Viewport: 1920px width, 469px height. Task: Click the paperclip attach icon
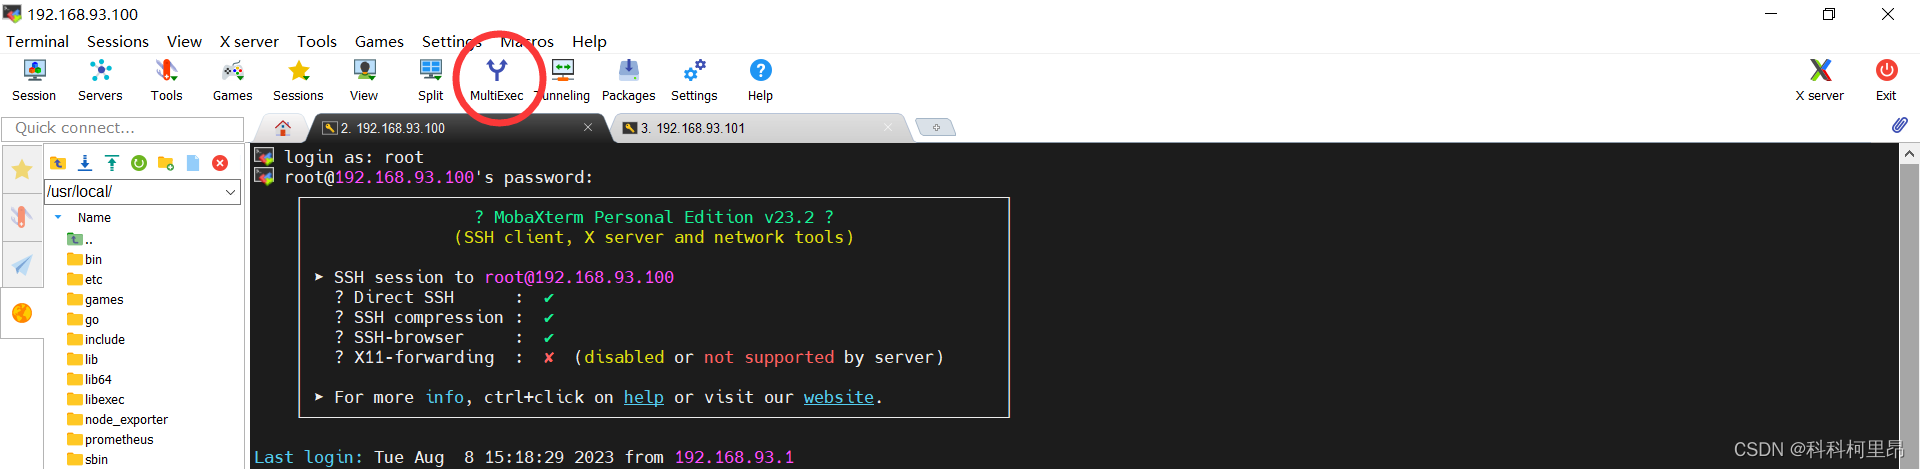[x=1899, y=125]
